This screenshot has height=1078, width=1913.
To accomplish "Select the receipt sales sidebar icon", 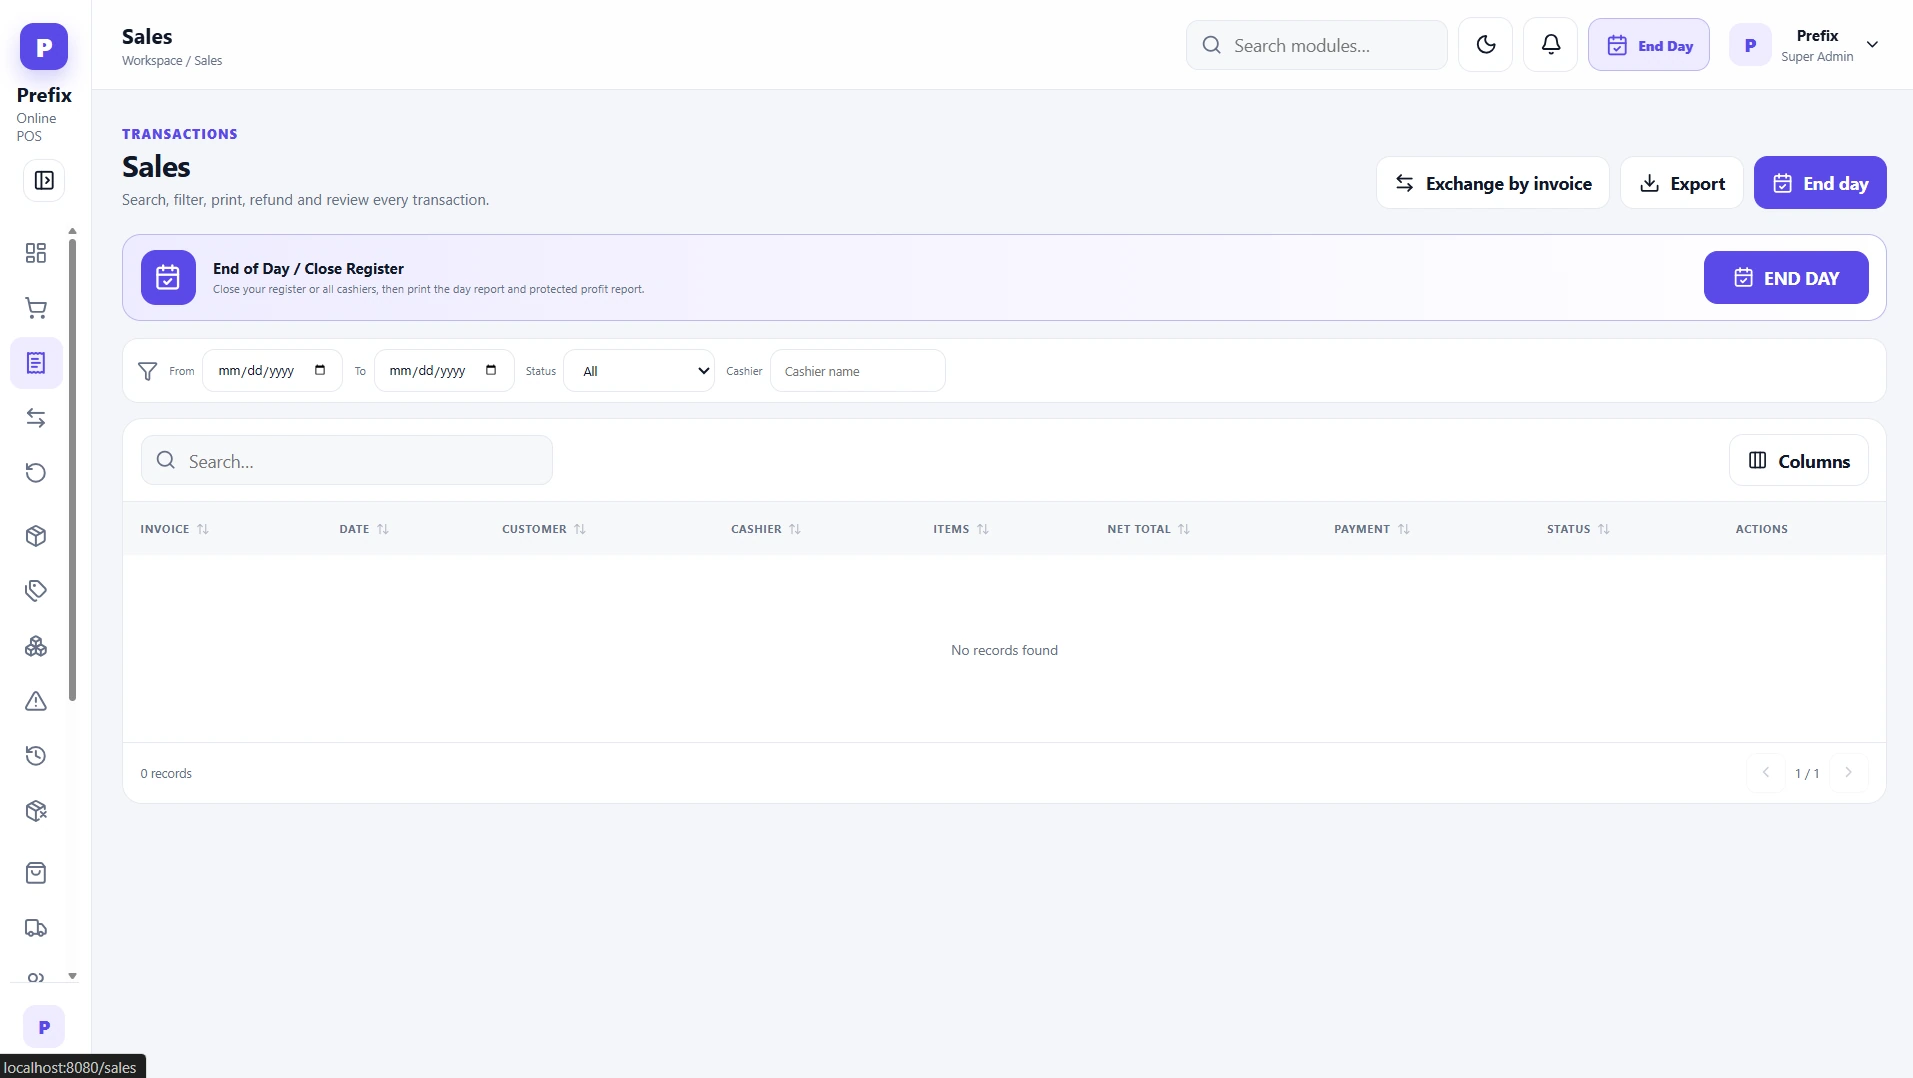I will pos(36,363).
